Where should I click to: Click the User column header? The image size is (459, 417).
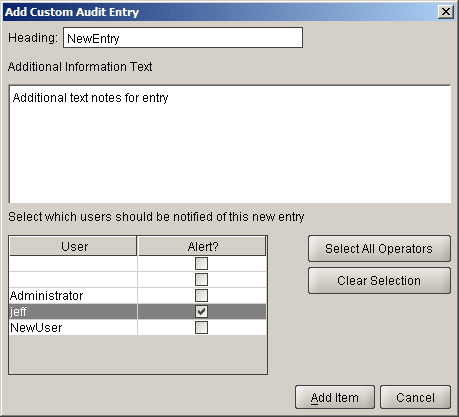tap(73, 246)
